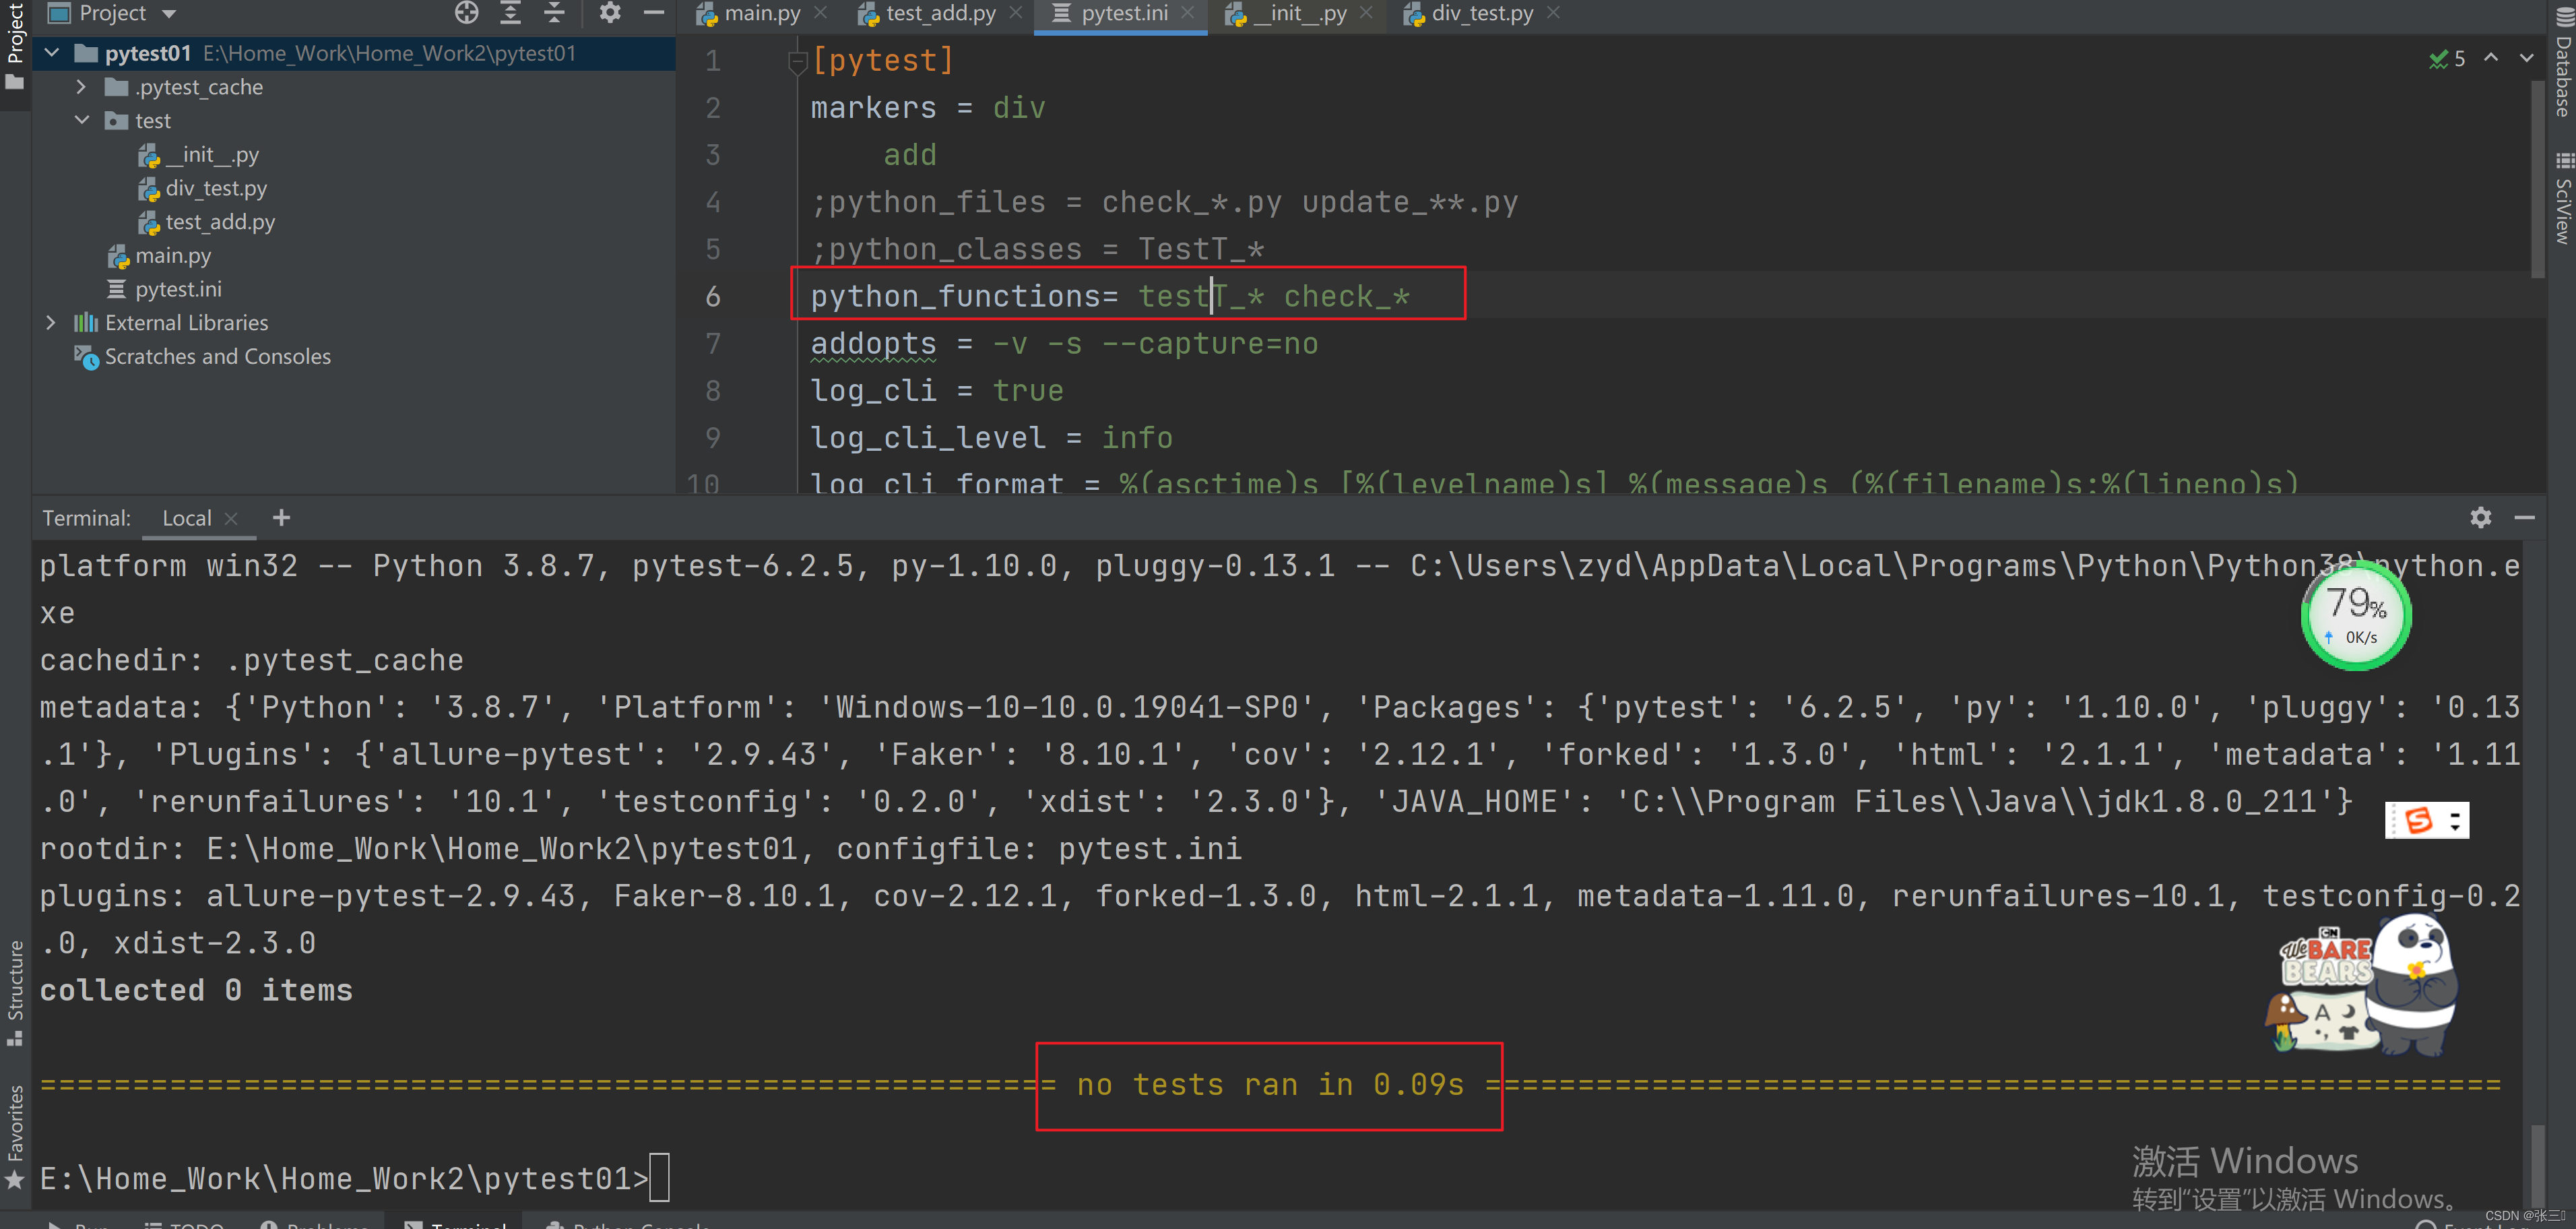
Task: Click the test folder icon
Action: tap(117, 121)
